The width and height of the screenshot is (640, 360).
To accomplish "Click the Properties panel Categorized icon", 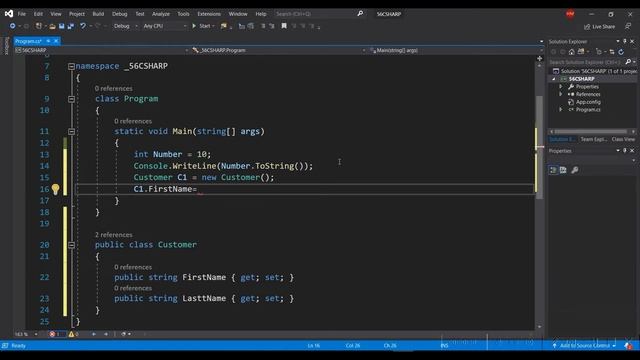I will pyautogui.click(x=553, y=170).
